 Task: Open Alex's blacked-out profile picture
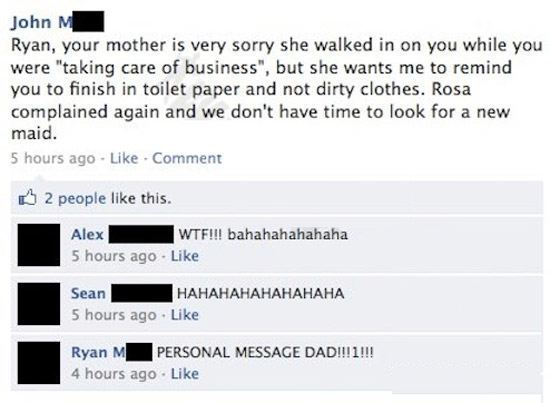(x=39, y=244)
